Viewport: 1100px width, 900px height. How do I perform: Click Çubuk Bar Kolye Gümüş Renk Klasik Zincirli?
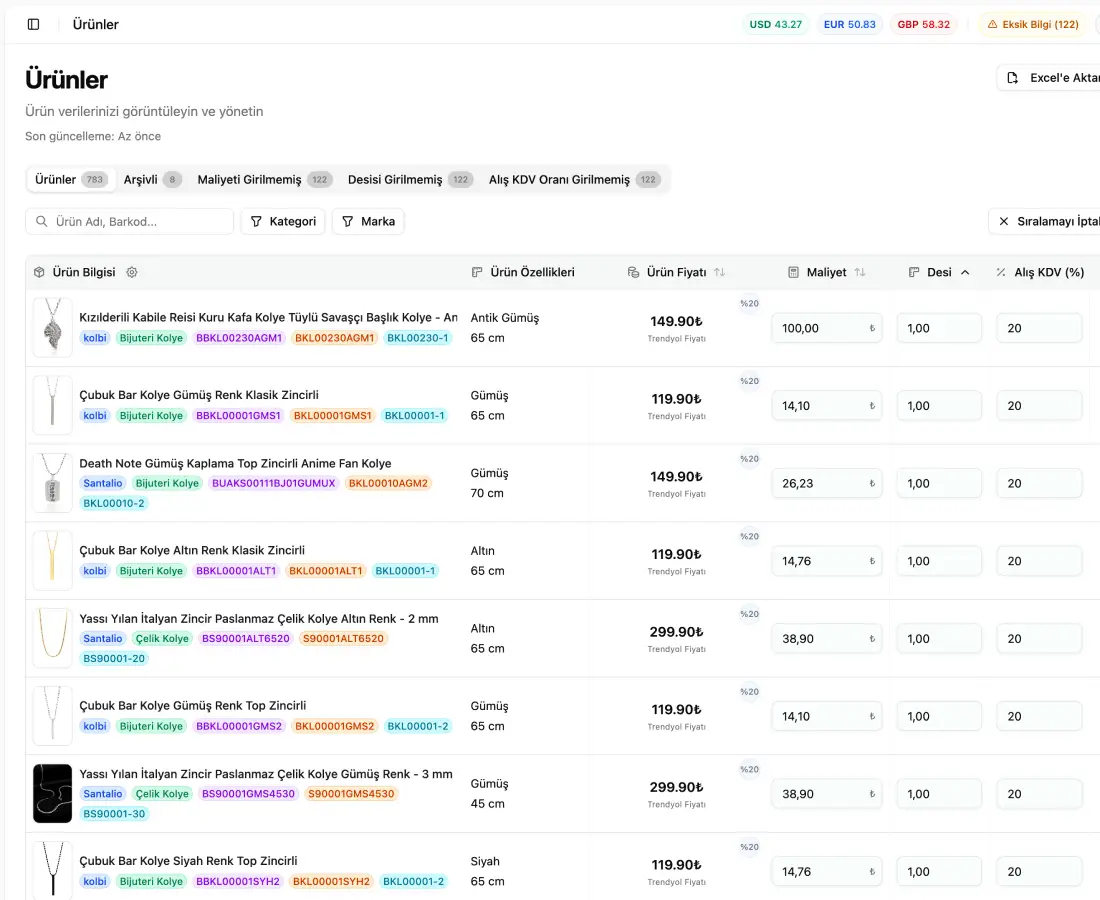coord(199,395)
